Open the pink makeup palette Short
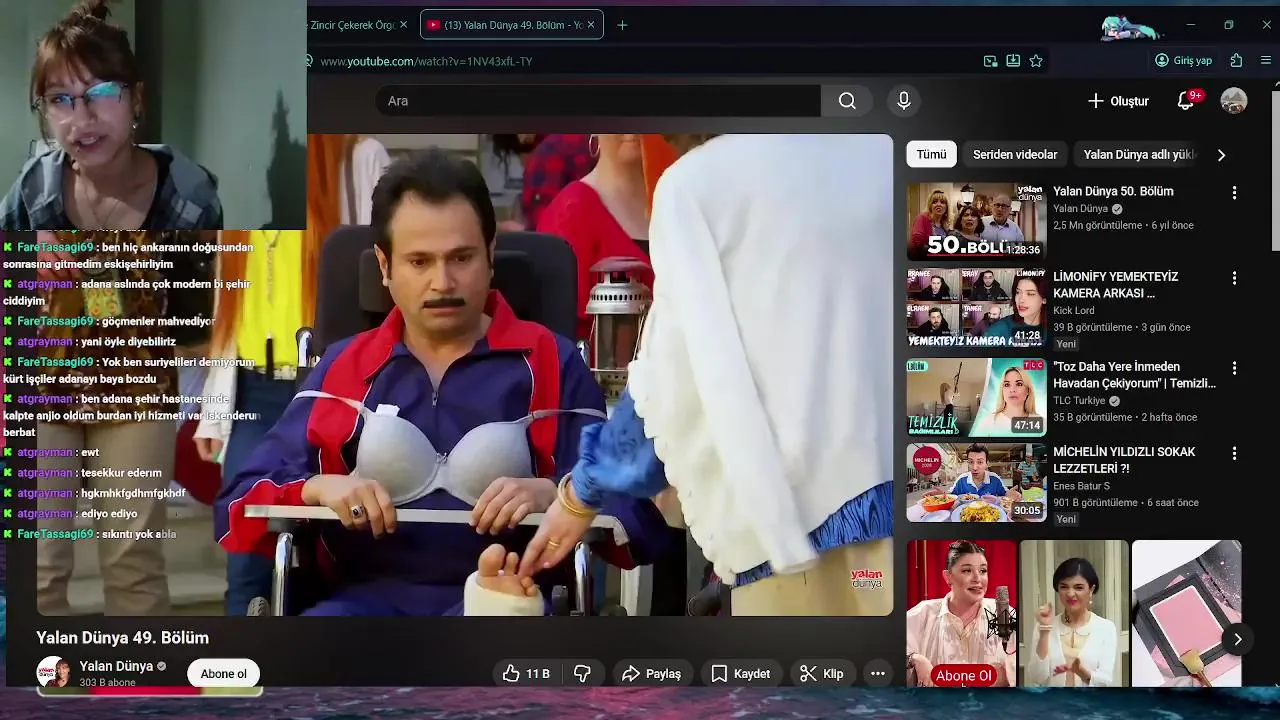This screenshot has height=720, width=1280. coord(1187,613)
